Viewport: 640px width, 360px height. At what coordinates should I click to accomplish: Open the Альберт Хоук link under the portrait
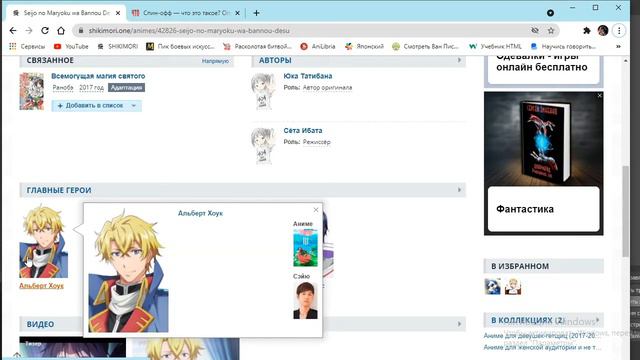(x=41, y=286)
